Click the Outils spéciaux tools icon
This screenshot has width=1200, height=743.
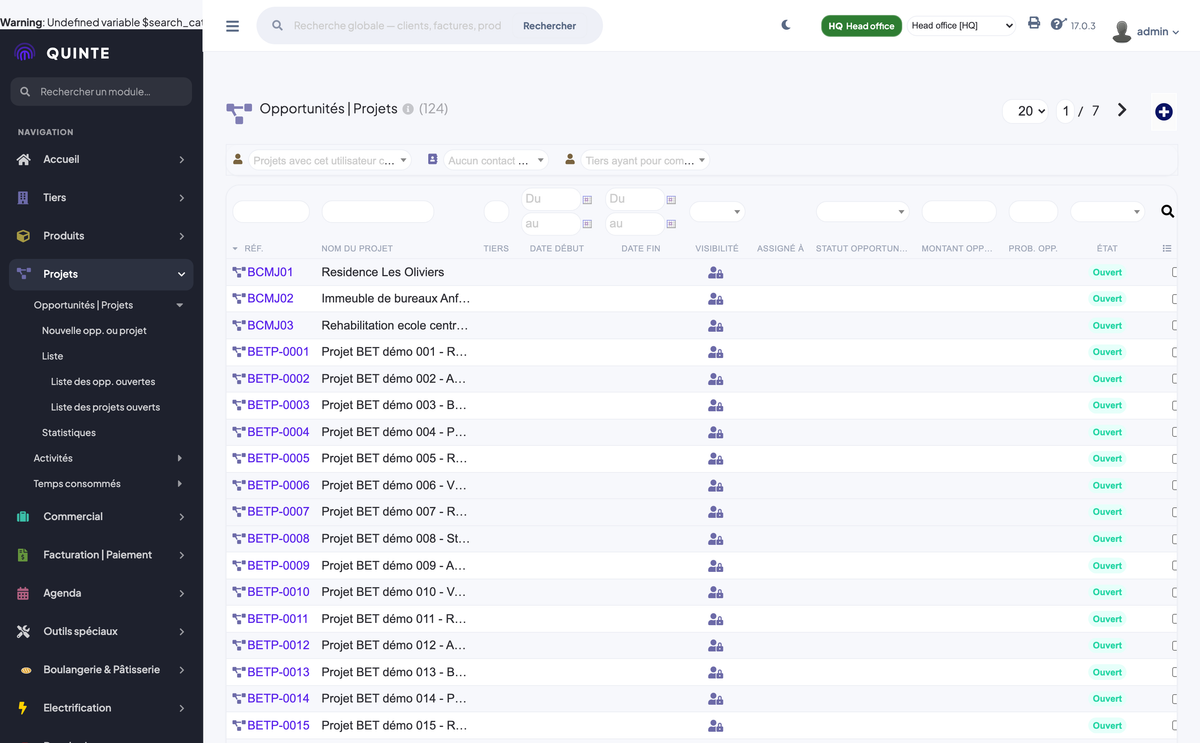click(23, 631)
